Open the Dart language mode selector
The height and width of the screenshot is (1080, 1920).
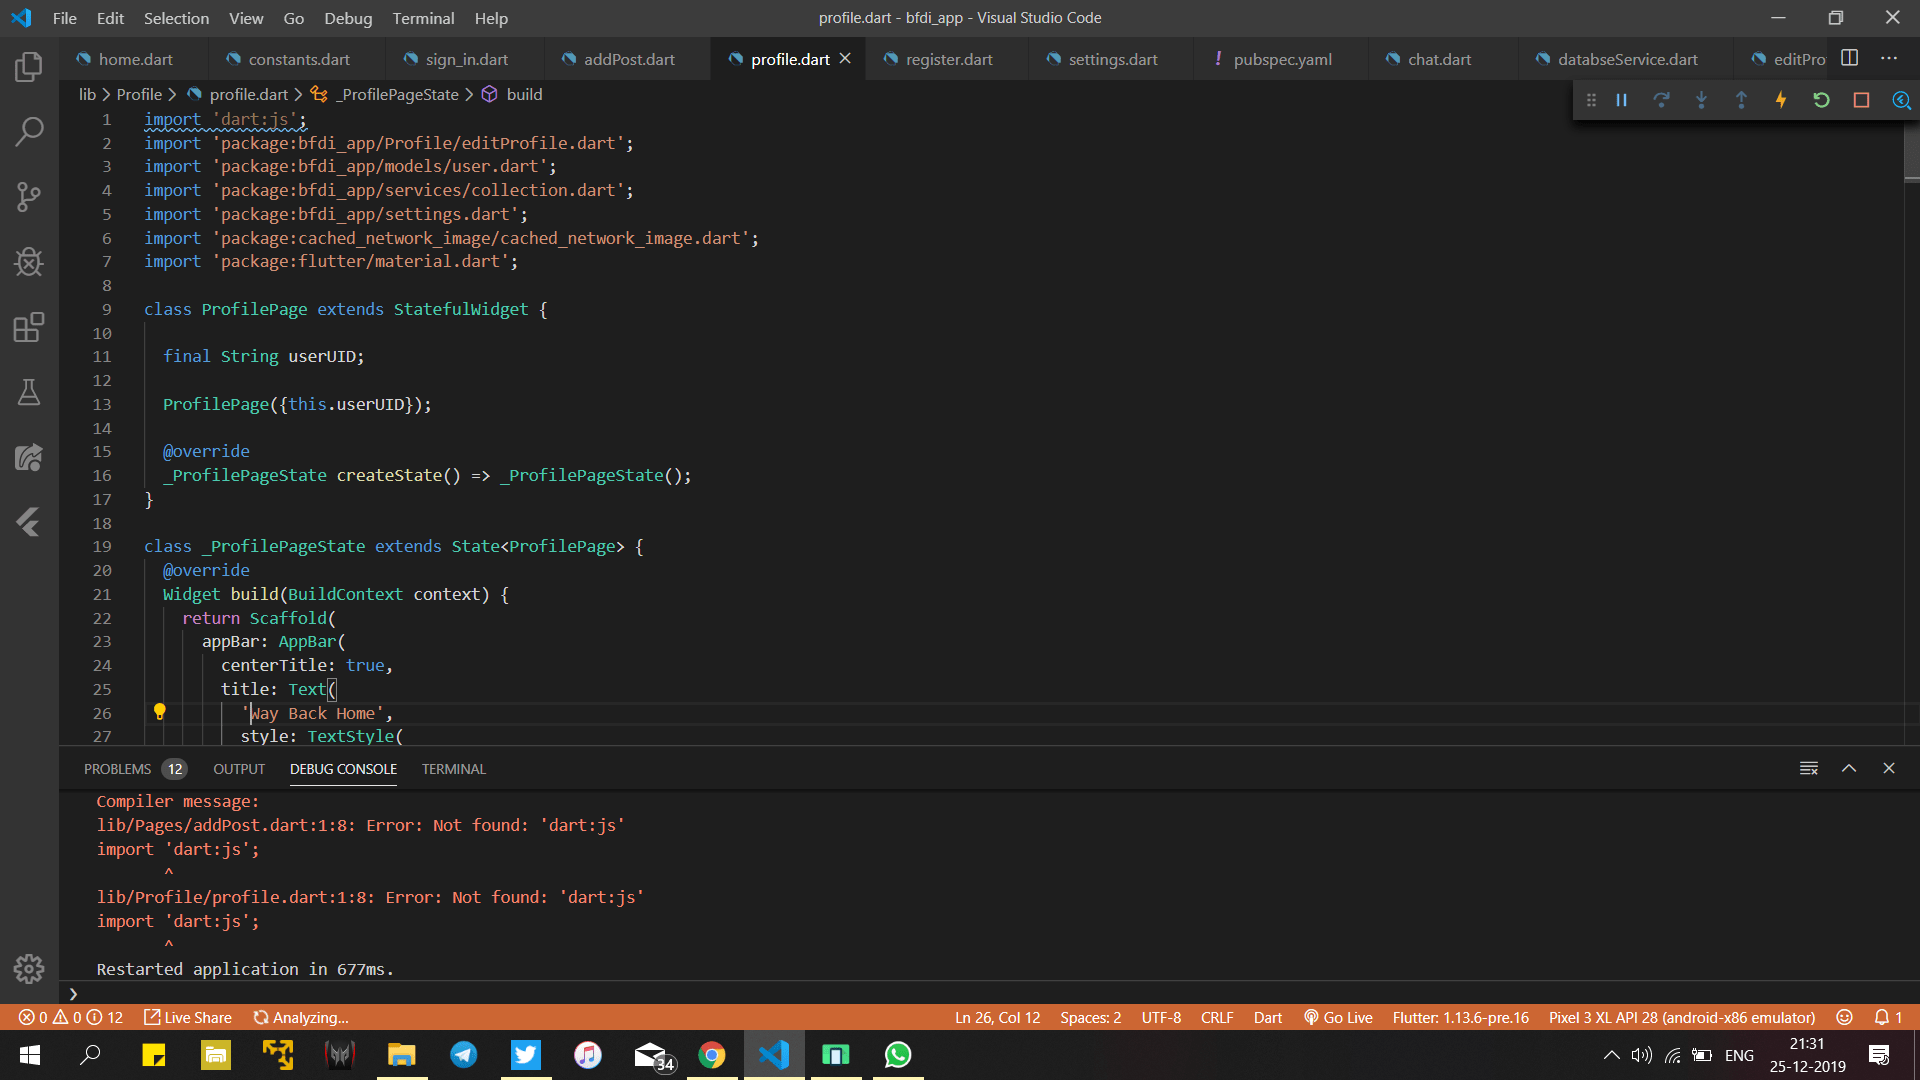(1267, 1017)
